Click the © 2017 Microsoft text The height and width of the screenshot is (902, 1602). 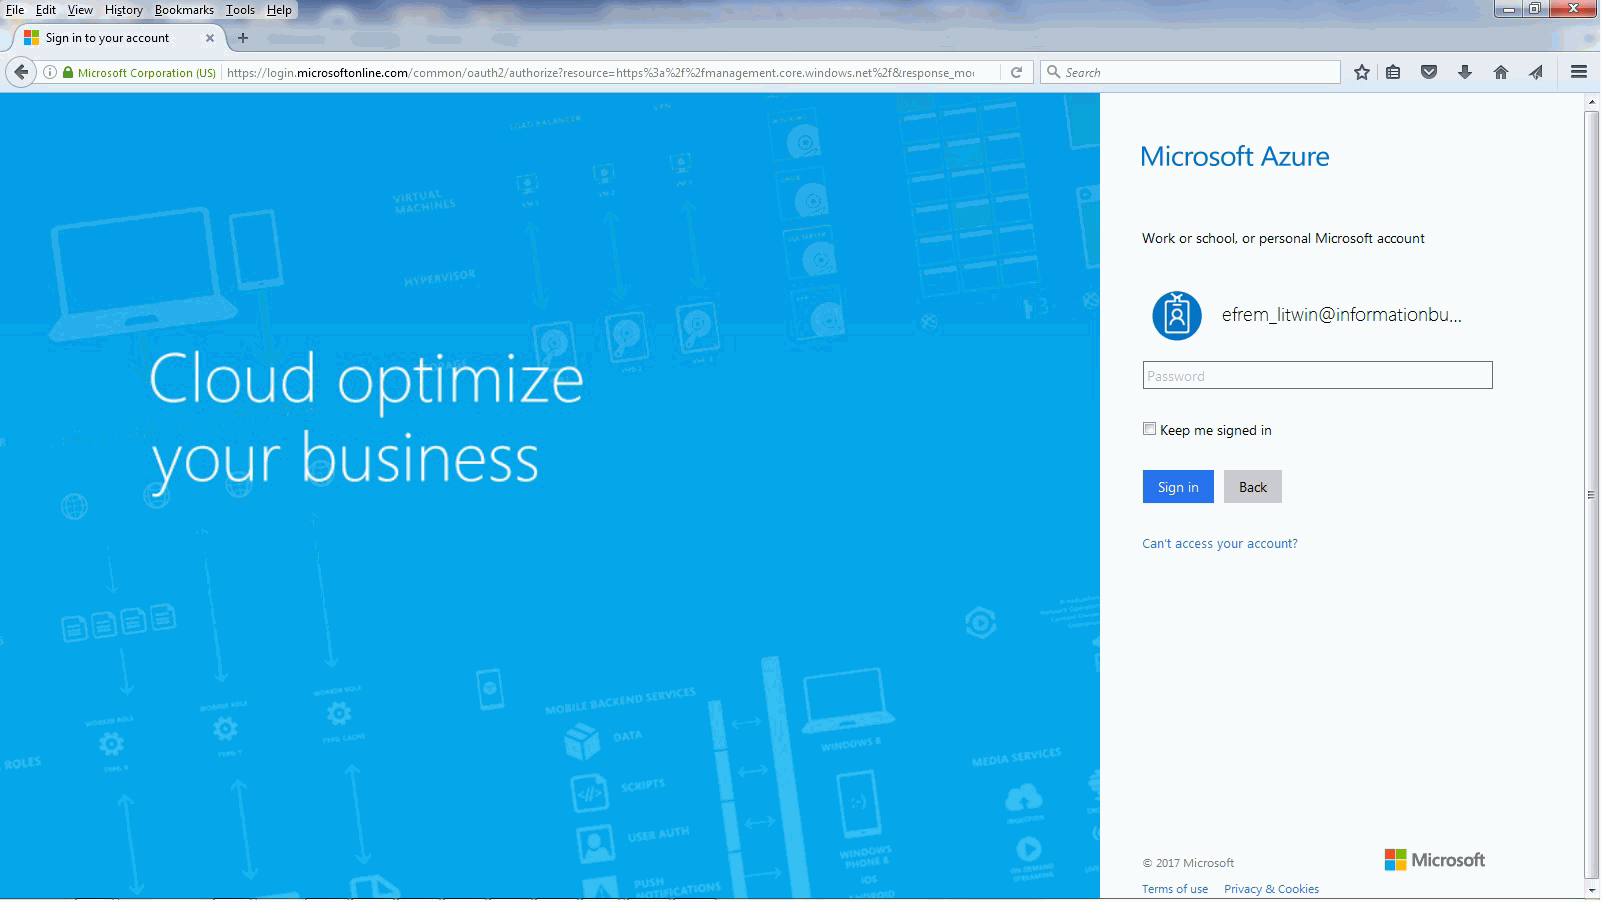point(1188,863)
